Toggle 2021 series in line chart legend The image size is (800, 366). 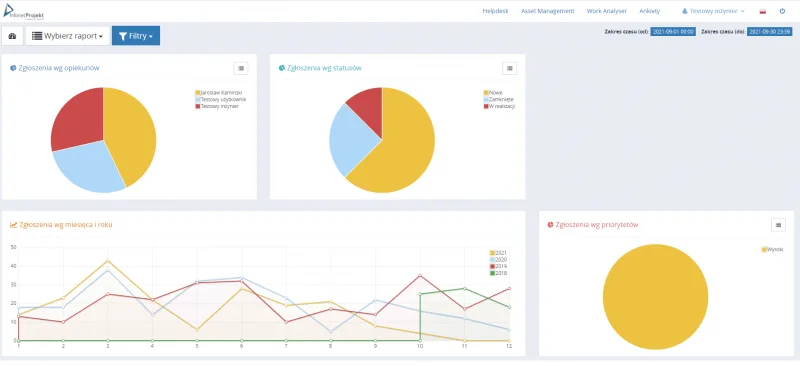click(x=498, y=253)
